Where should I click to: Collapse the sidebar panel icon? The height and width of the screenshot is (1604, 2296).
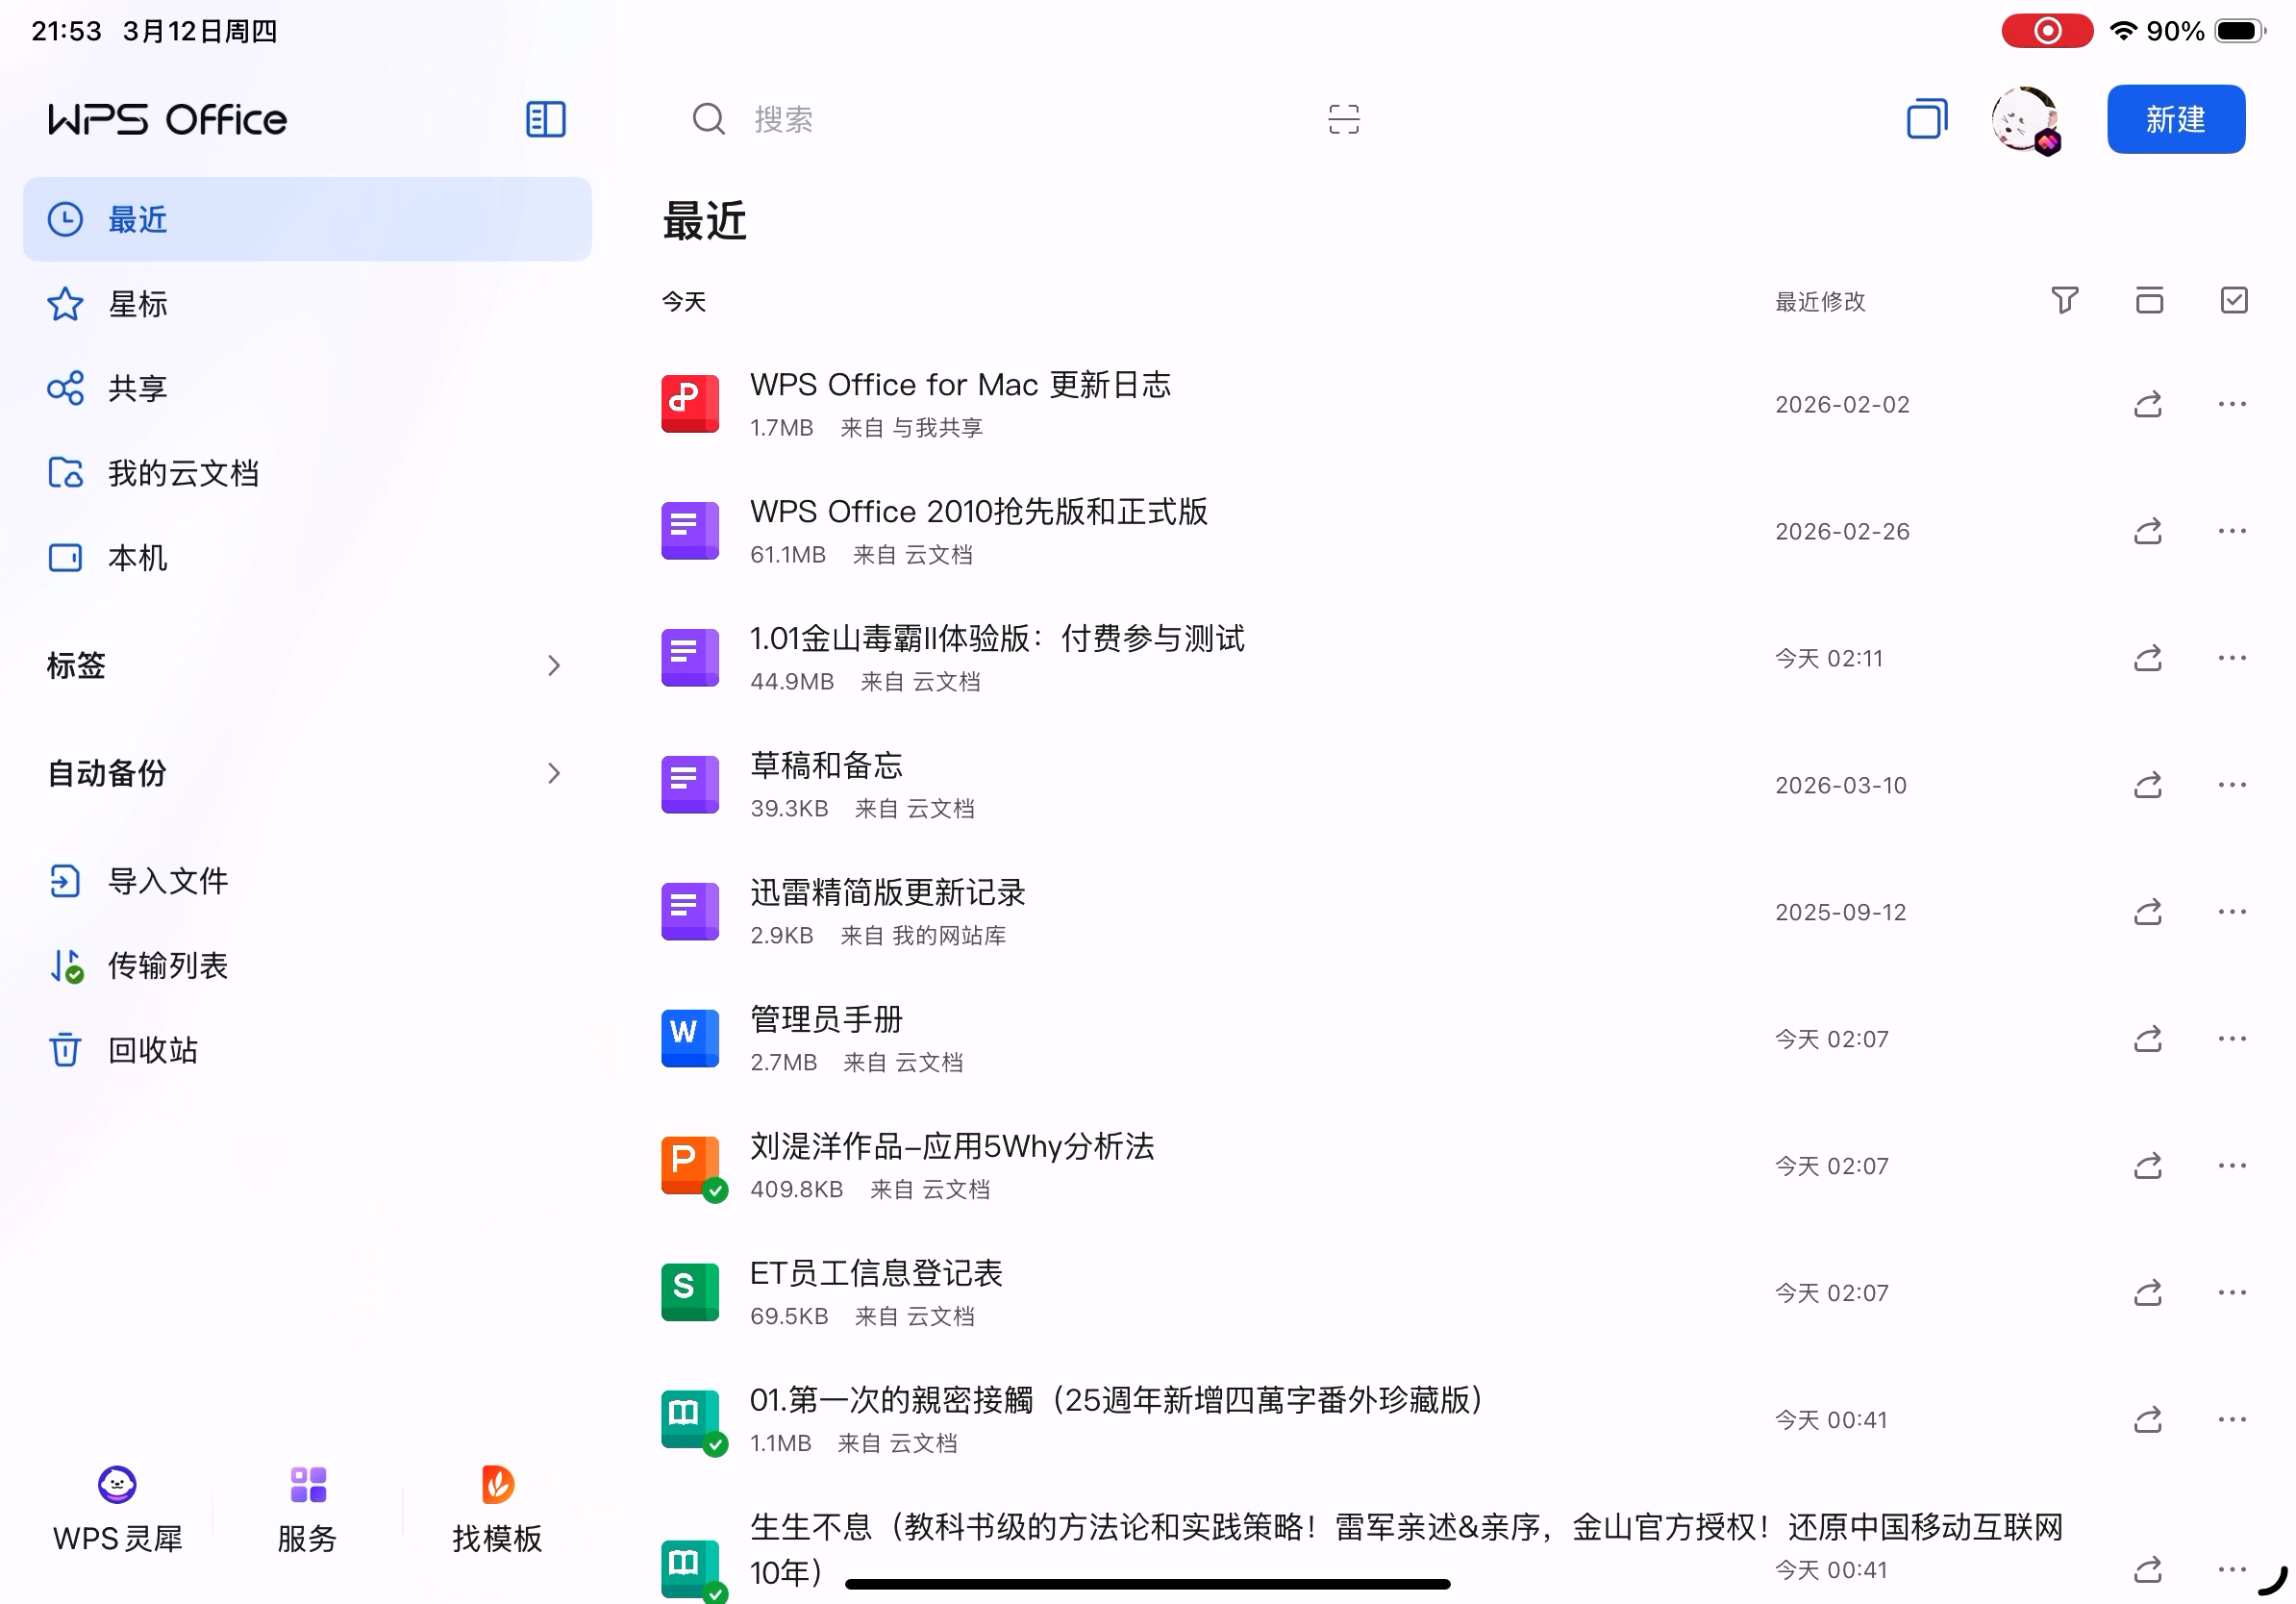545,120
